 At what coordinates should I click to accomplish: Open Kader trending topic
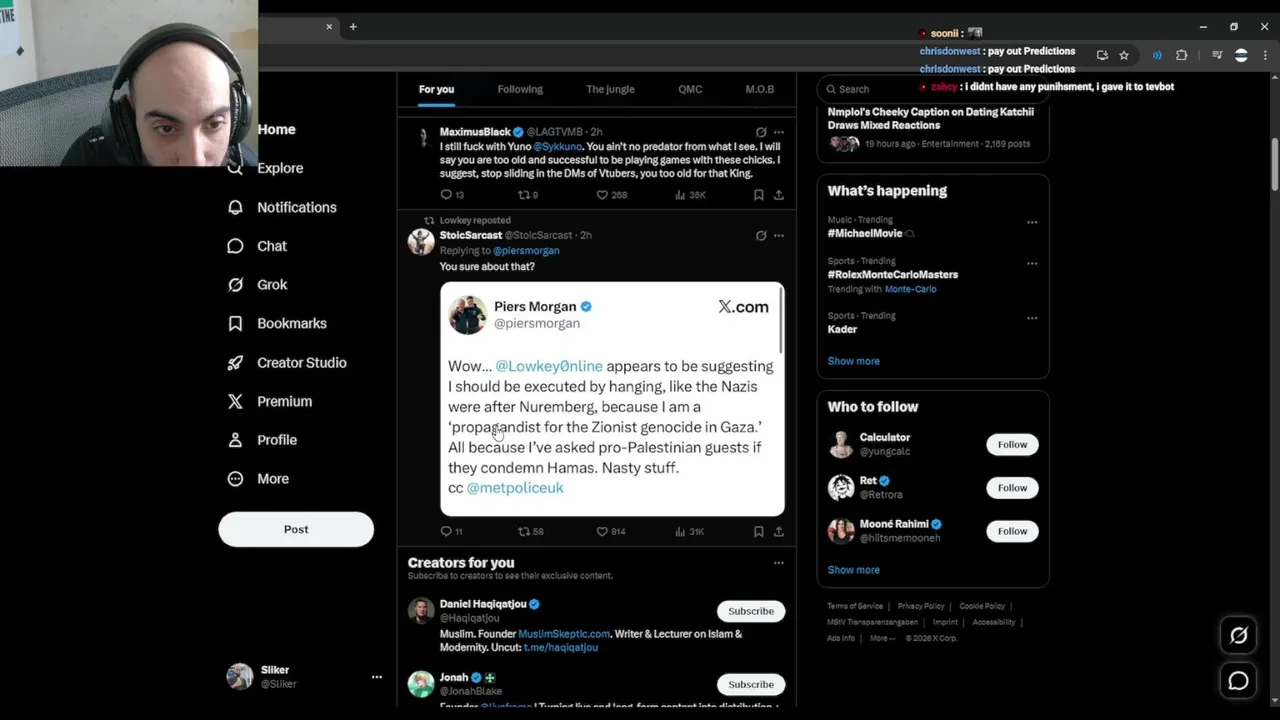[x=842, y=329]
